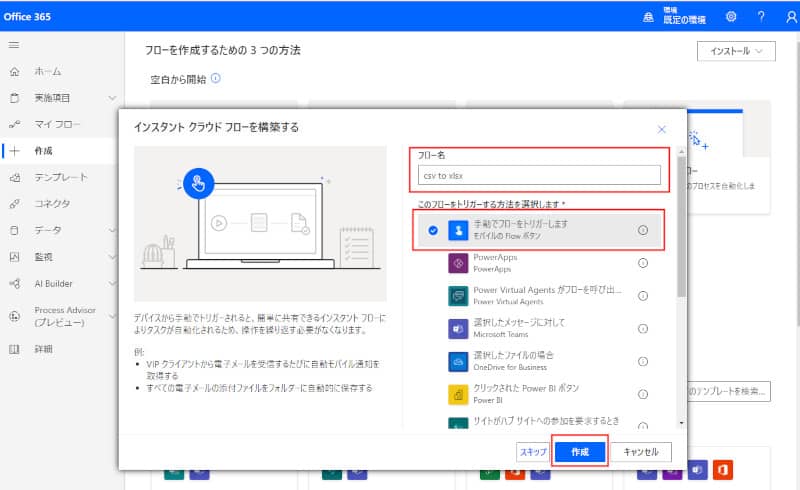
Task: Open the インストール dropdown
Action: [x=736, y=51]
